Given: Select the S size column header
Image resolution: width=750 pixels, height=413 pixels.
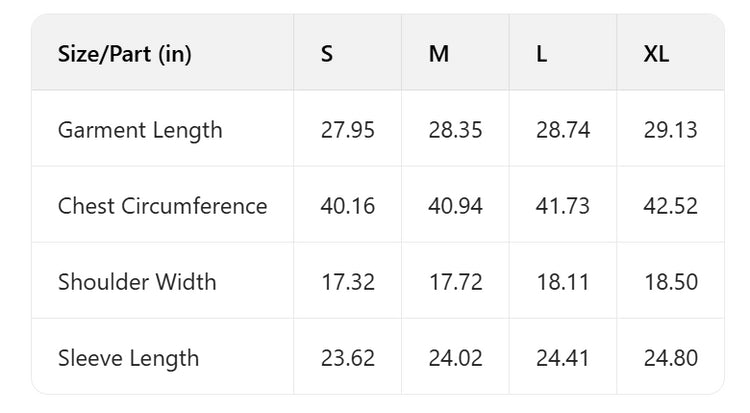Looking at the screenshot, I should point(327,54).
